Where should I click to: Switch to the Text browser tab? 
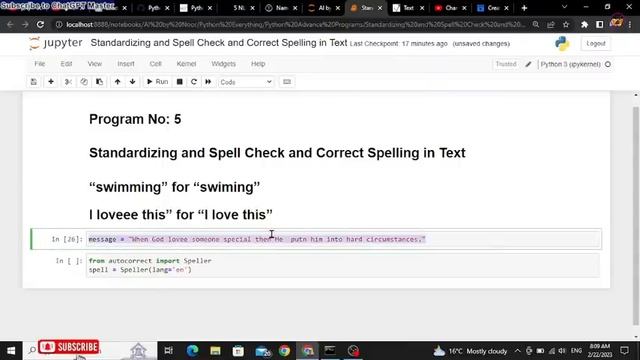coord(408,8)
